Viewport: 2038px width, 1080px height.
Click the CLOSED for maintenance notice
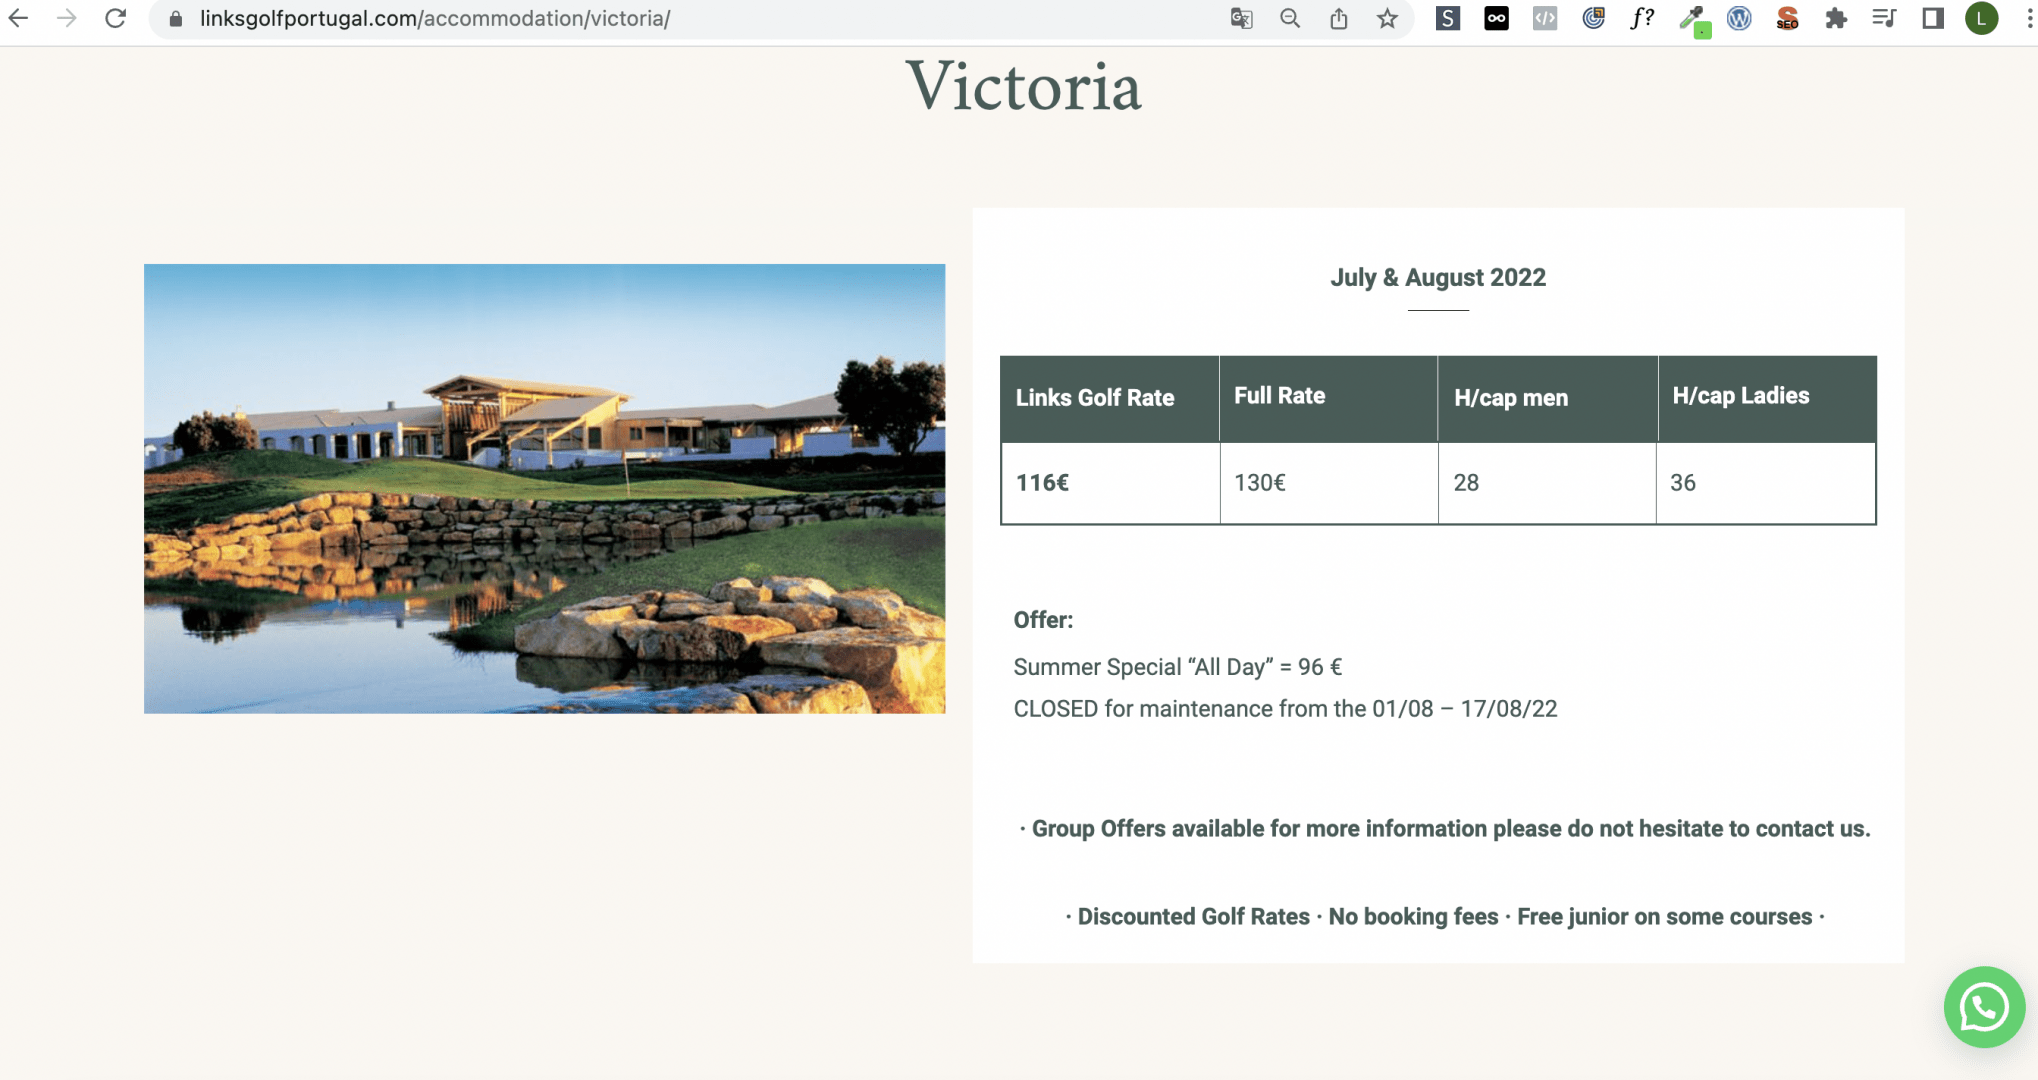1285,709
